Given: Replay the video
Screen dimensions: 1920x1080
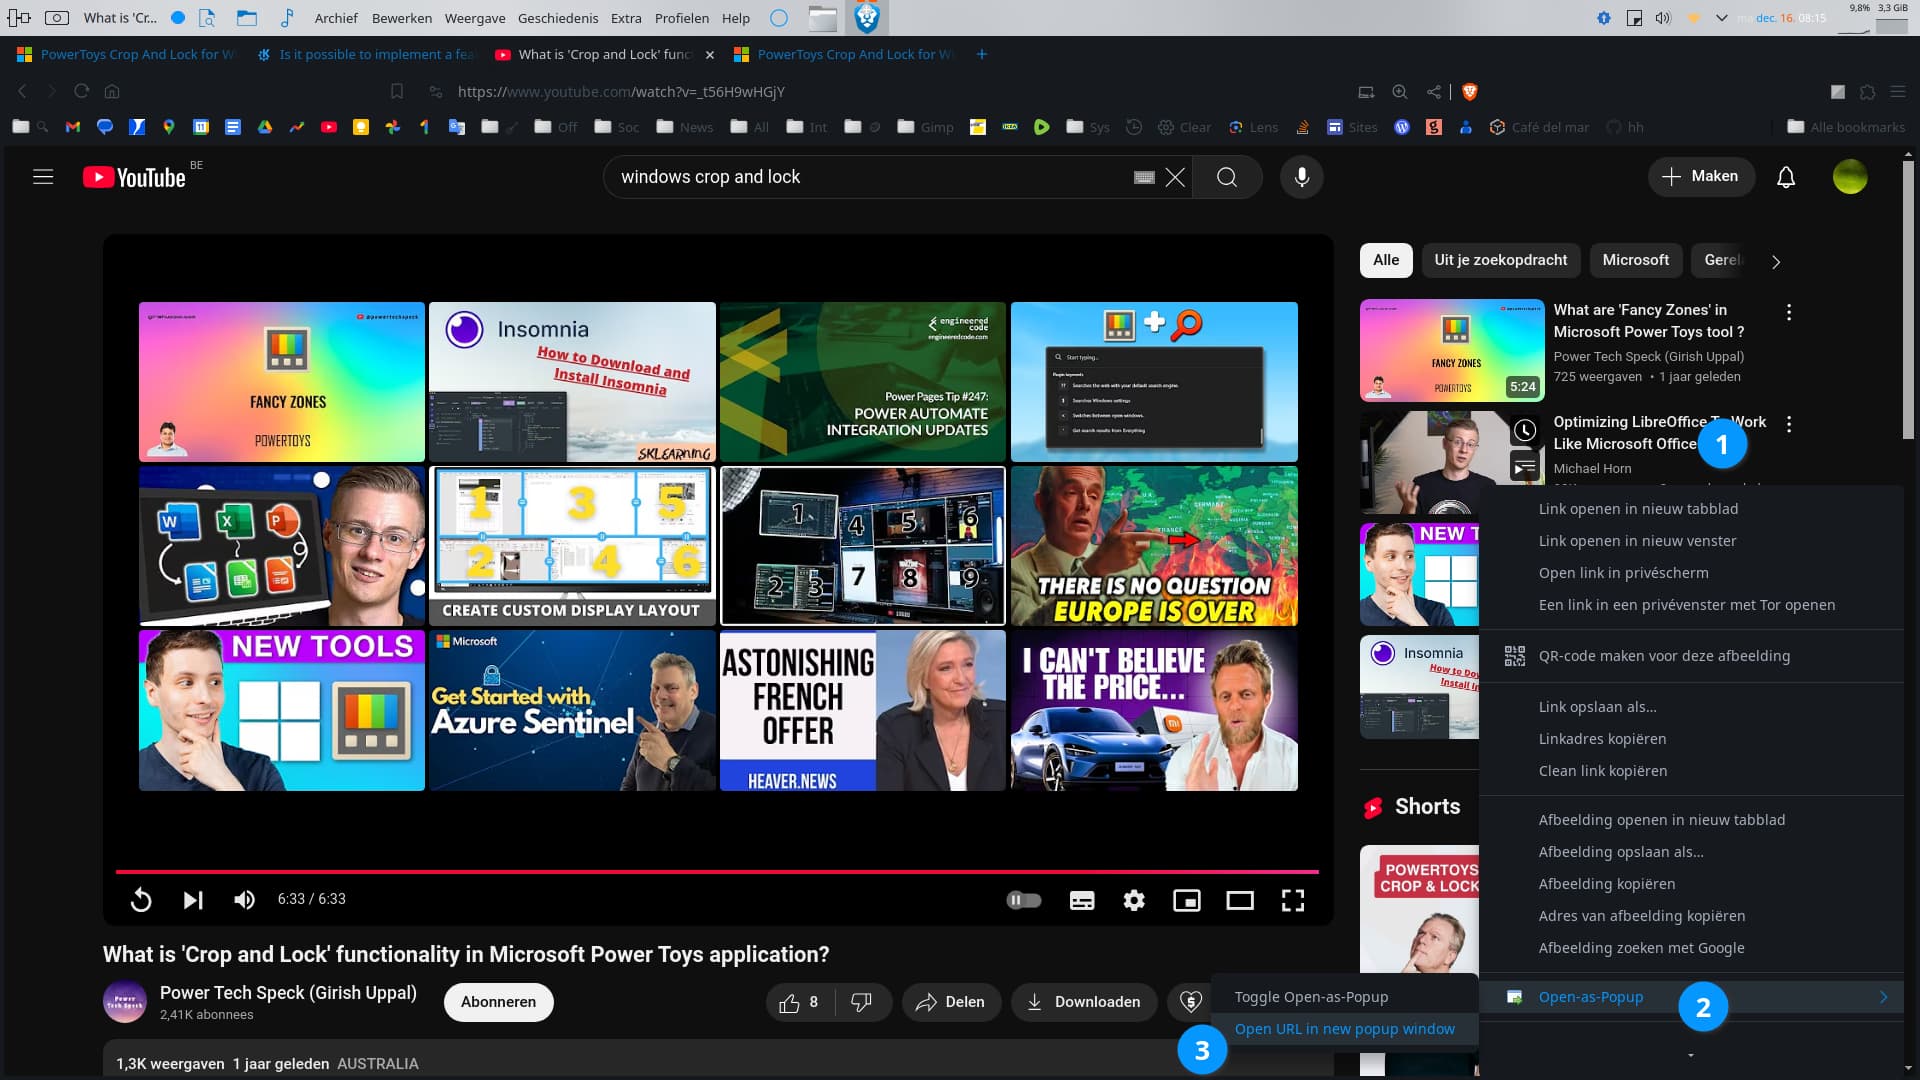Looking at the screenshot, I should click(141, 900).
